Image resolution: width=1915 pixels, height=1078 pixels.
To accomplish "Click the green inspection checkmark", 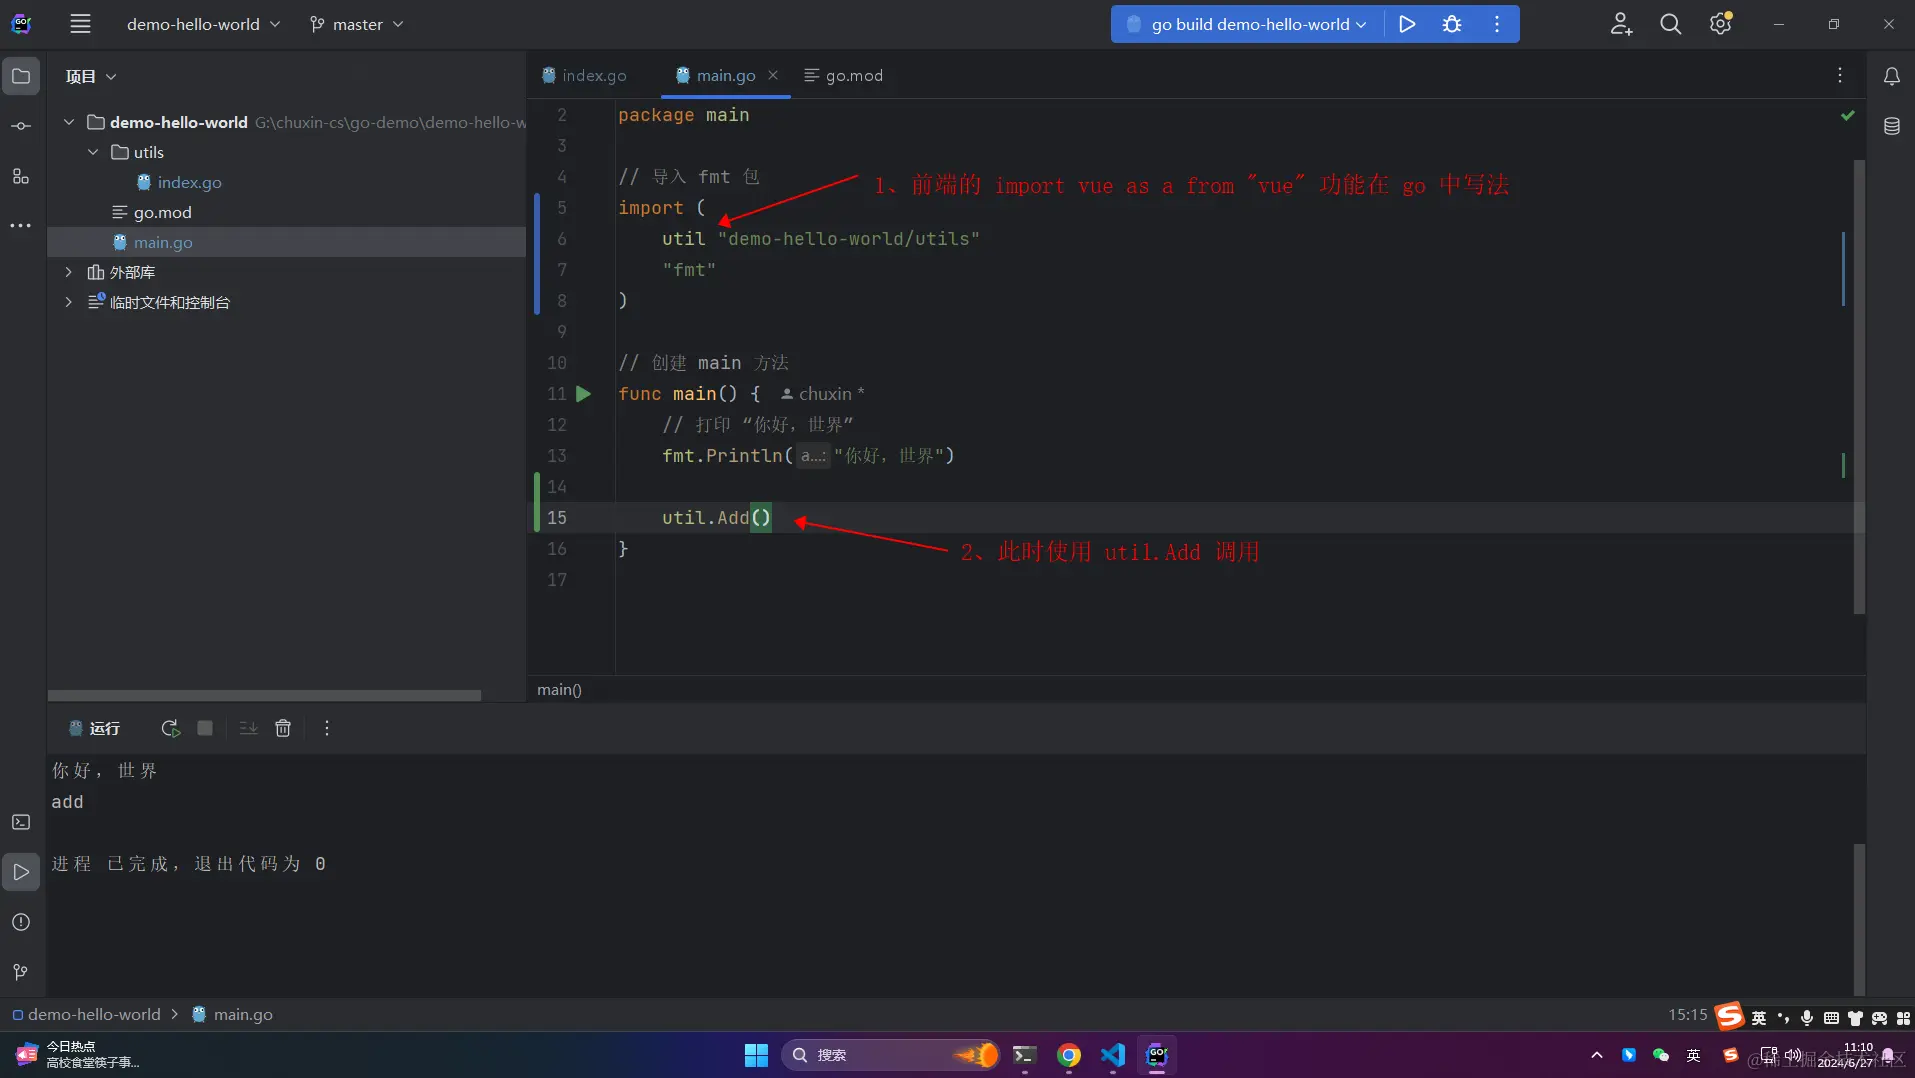I will coord(1847,116).
